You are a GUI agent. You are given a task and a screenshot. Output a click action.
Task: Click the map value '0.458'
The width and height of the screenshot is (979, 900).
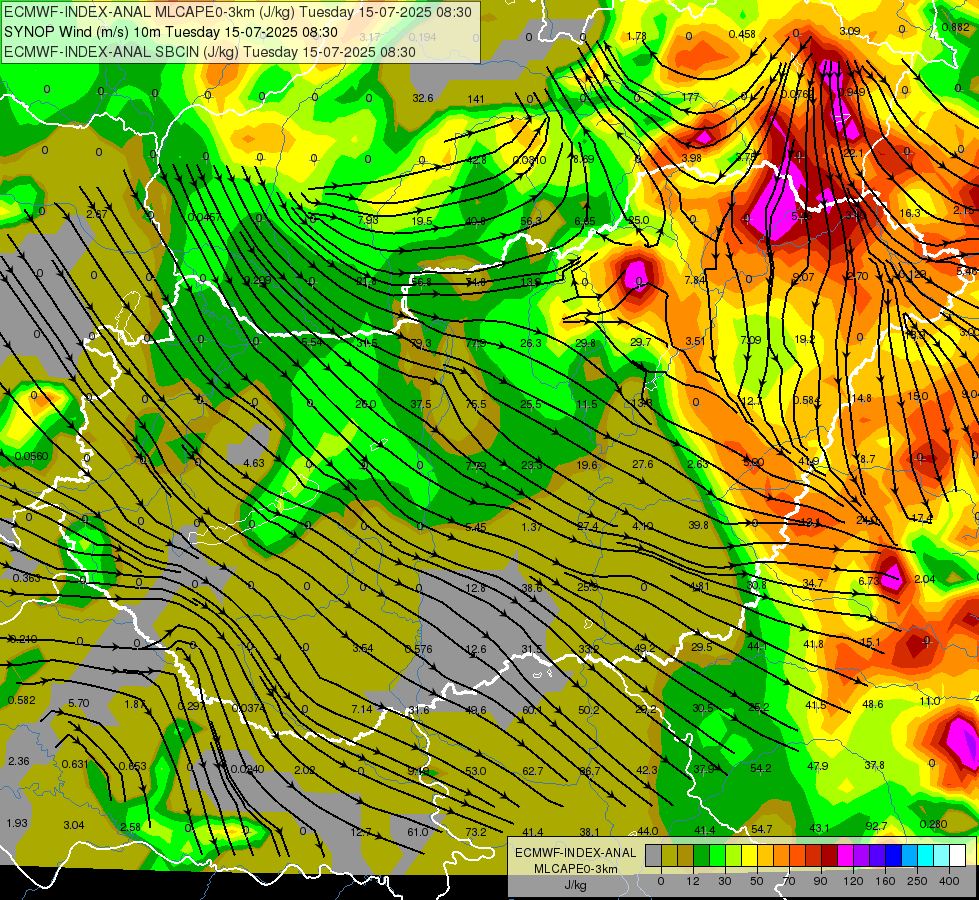(x=742, y=34)
